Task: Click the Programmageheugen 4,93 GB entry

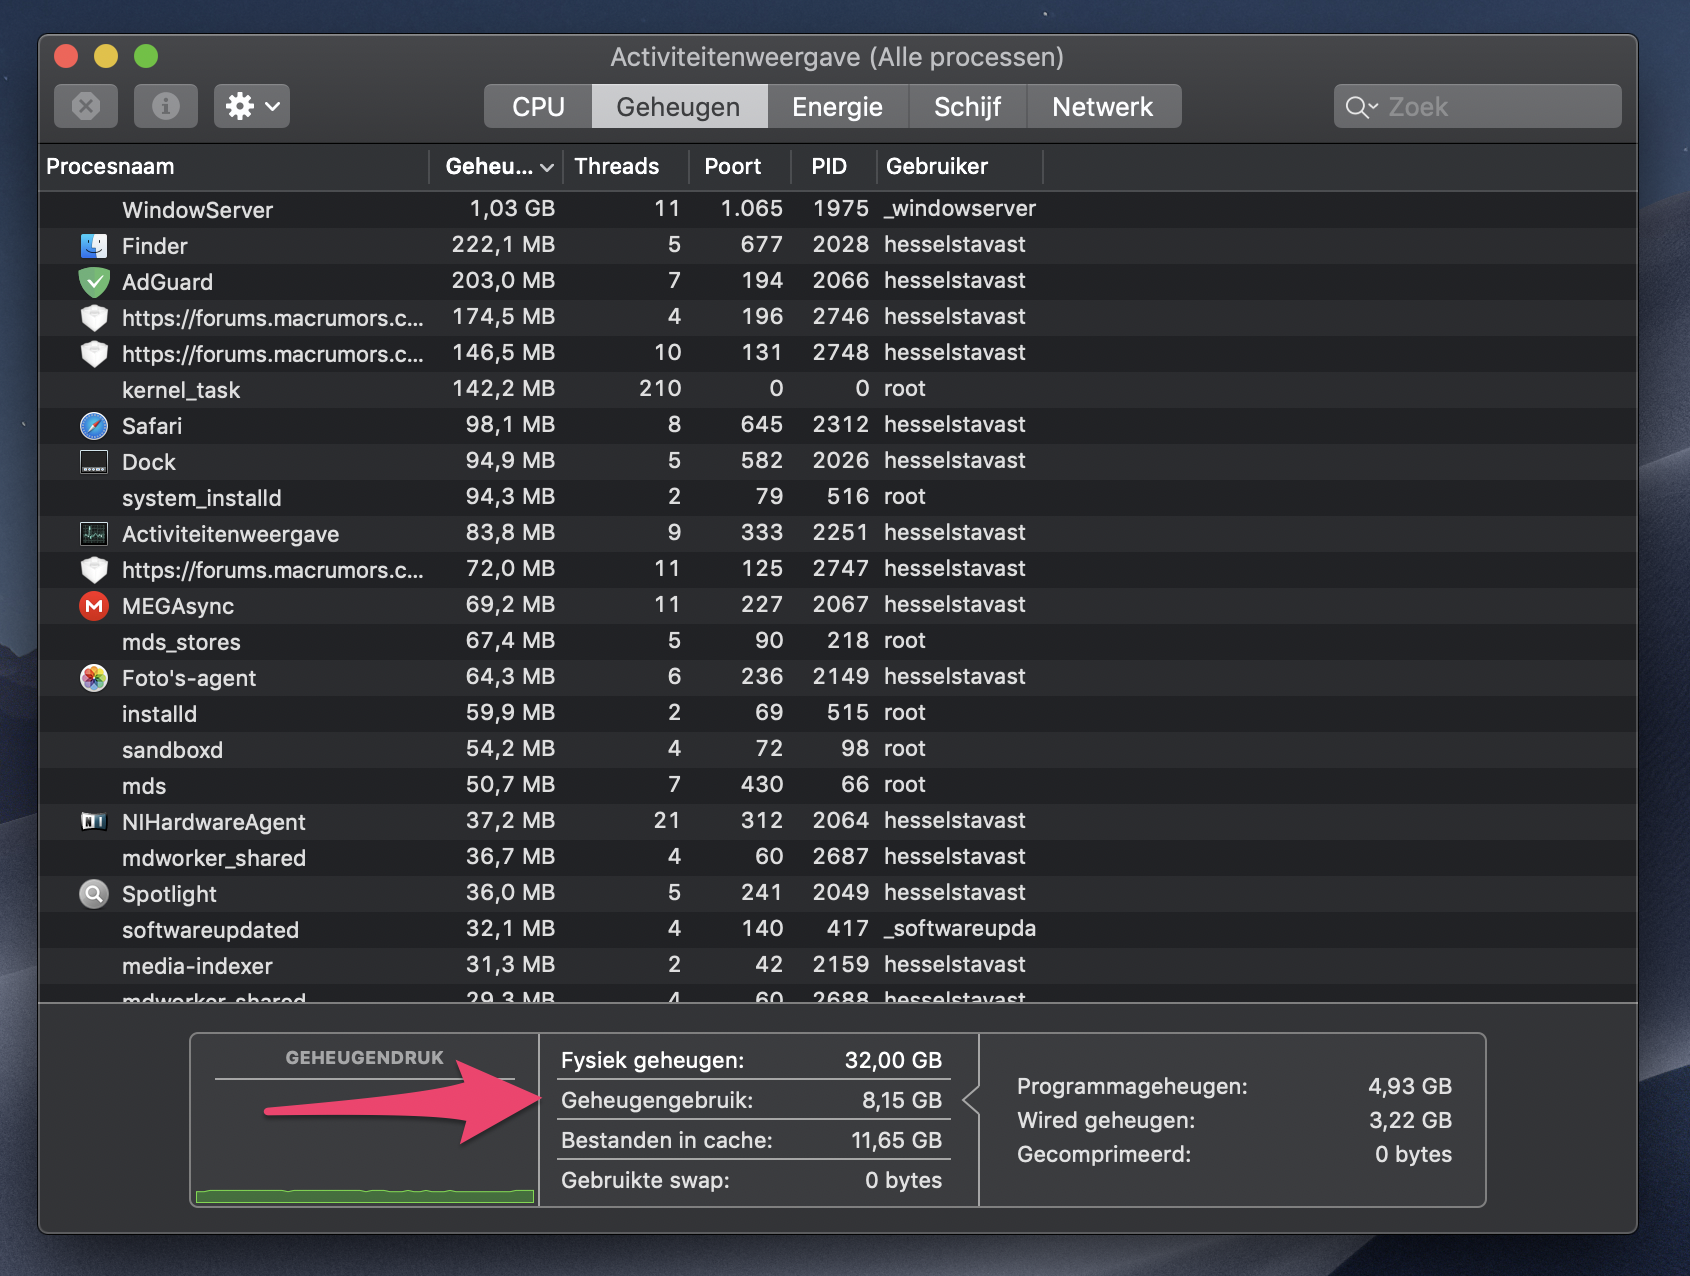Action: tap(1234, 1086)
